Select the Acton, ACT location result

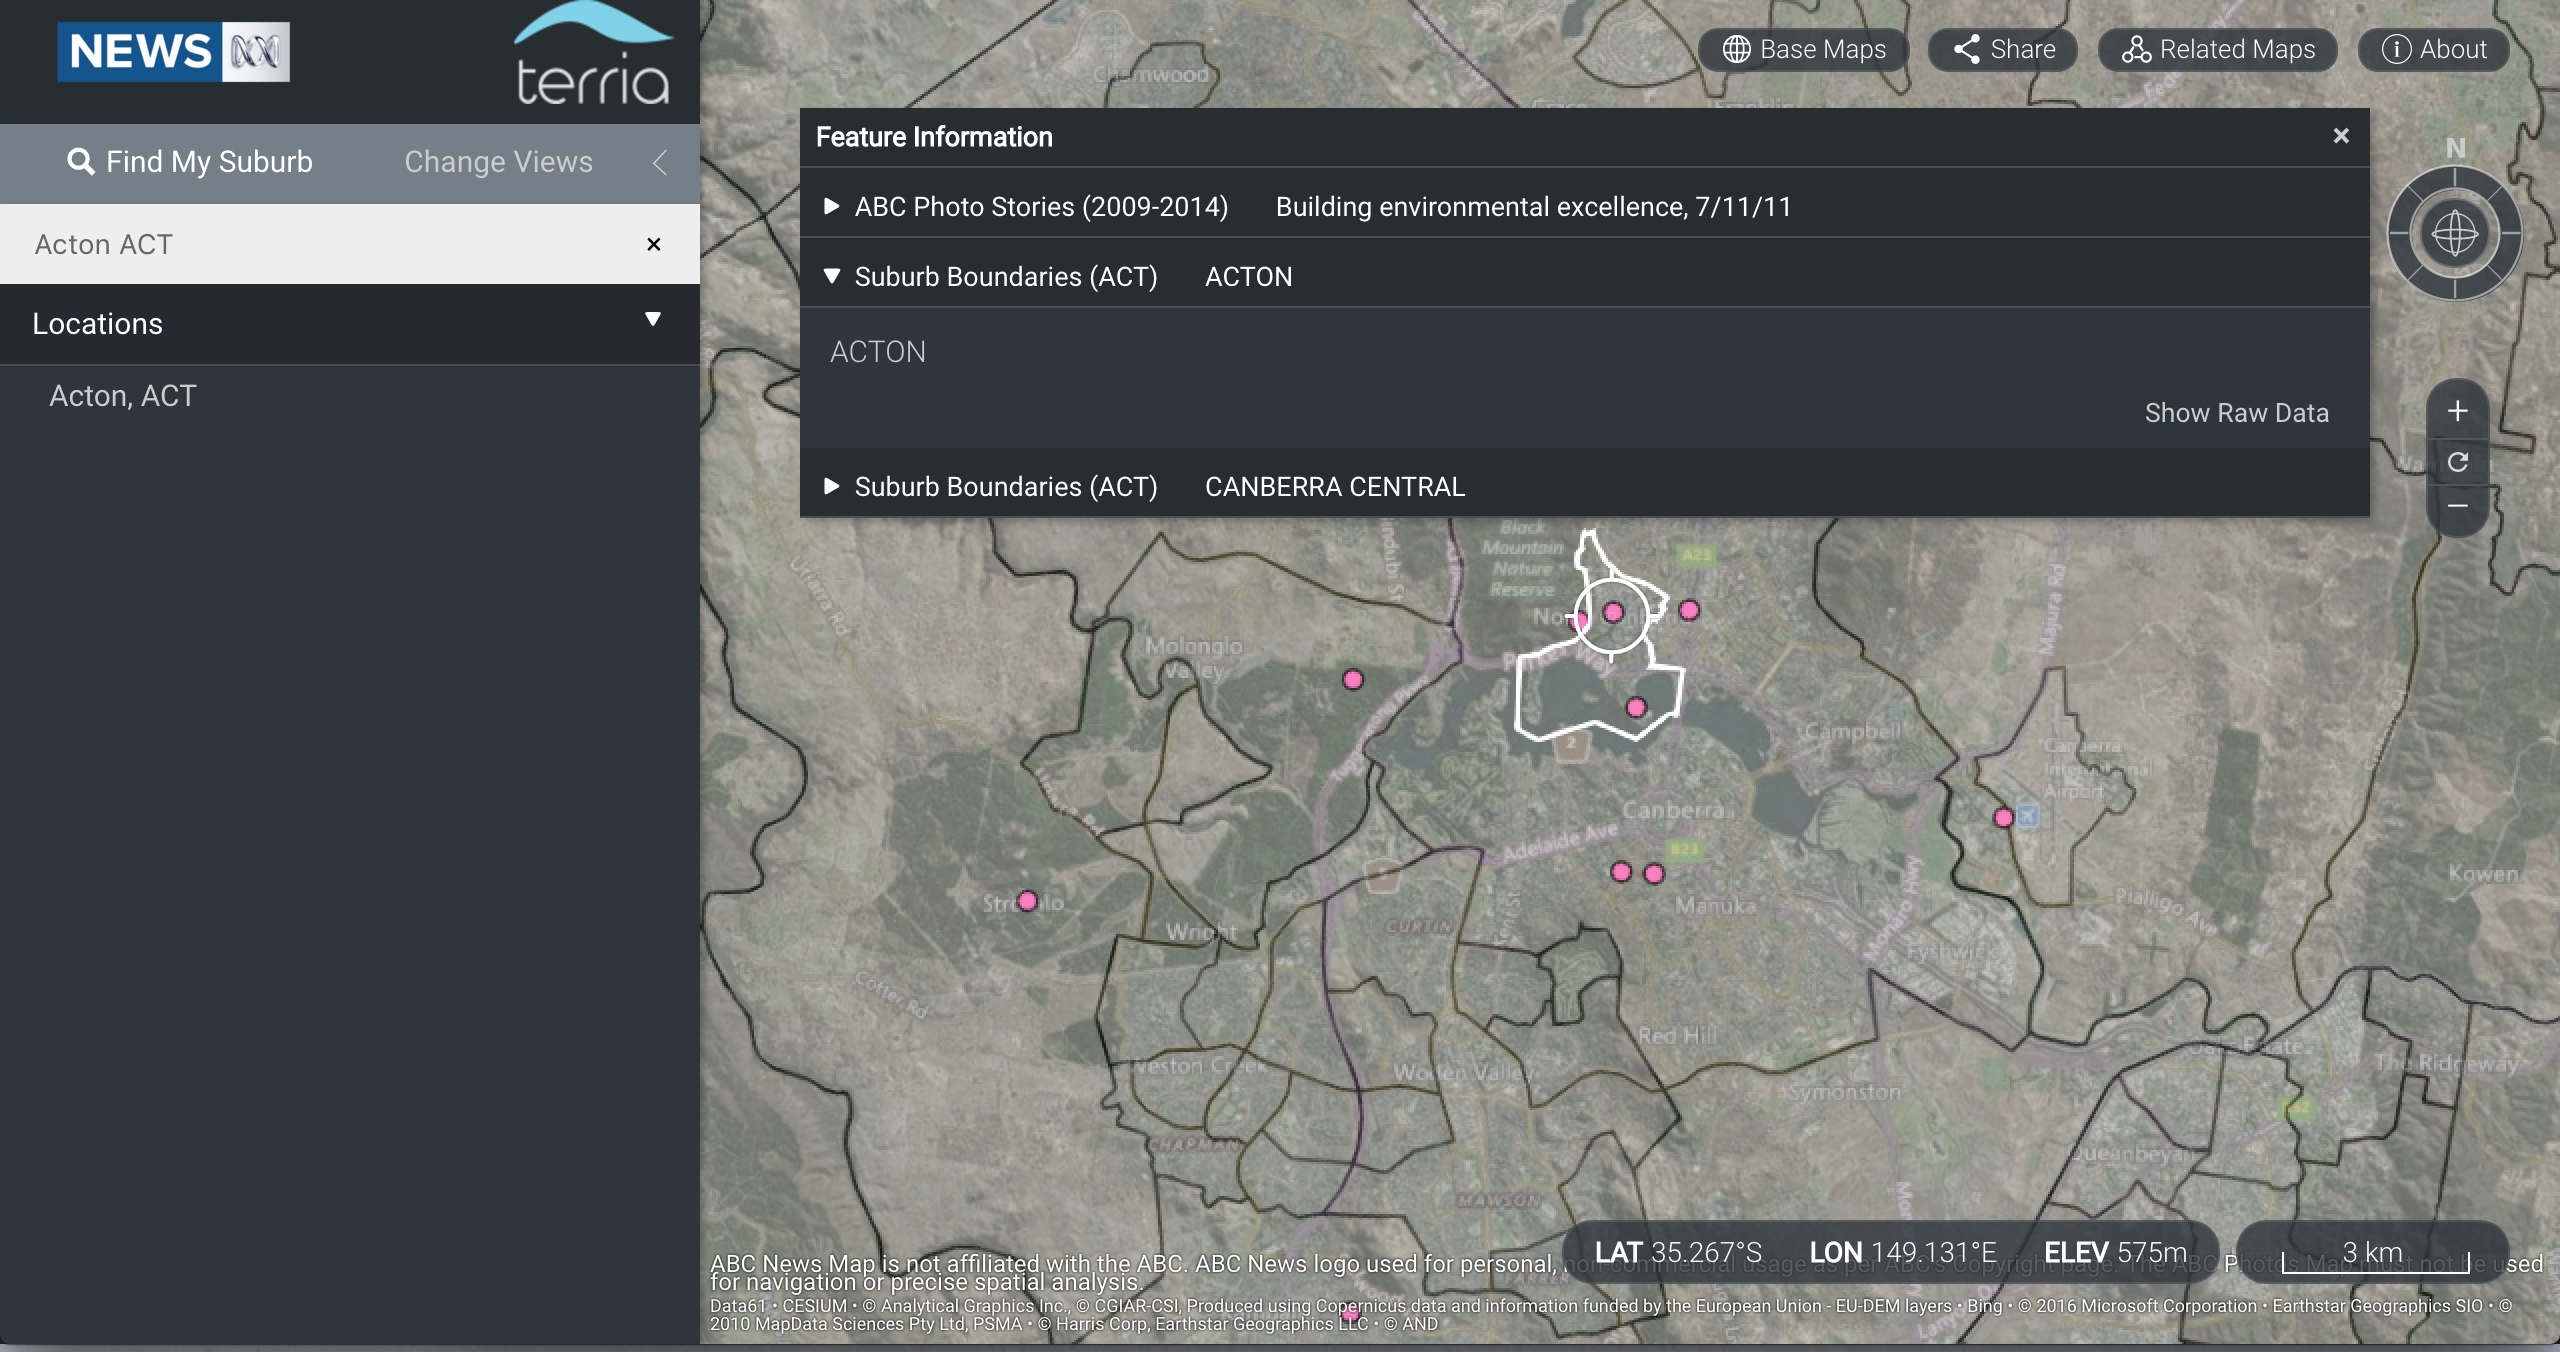[x=123, y=396]
